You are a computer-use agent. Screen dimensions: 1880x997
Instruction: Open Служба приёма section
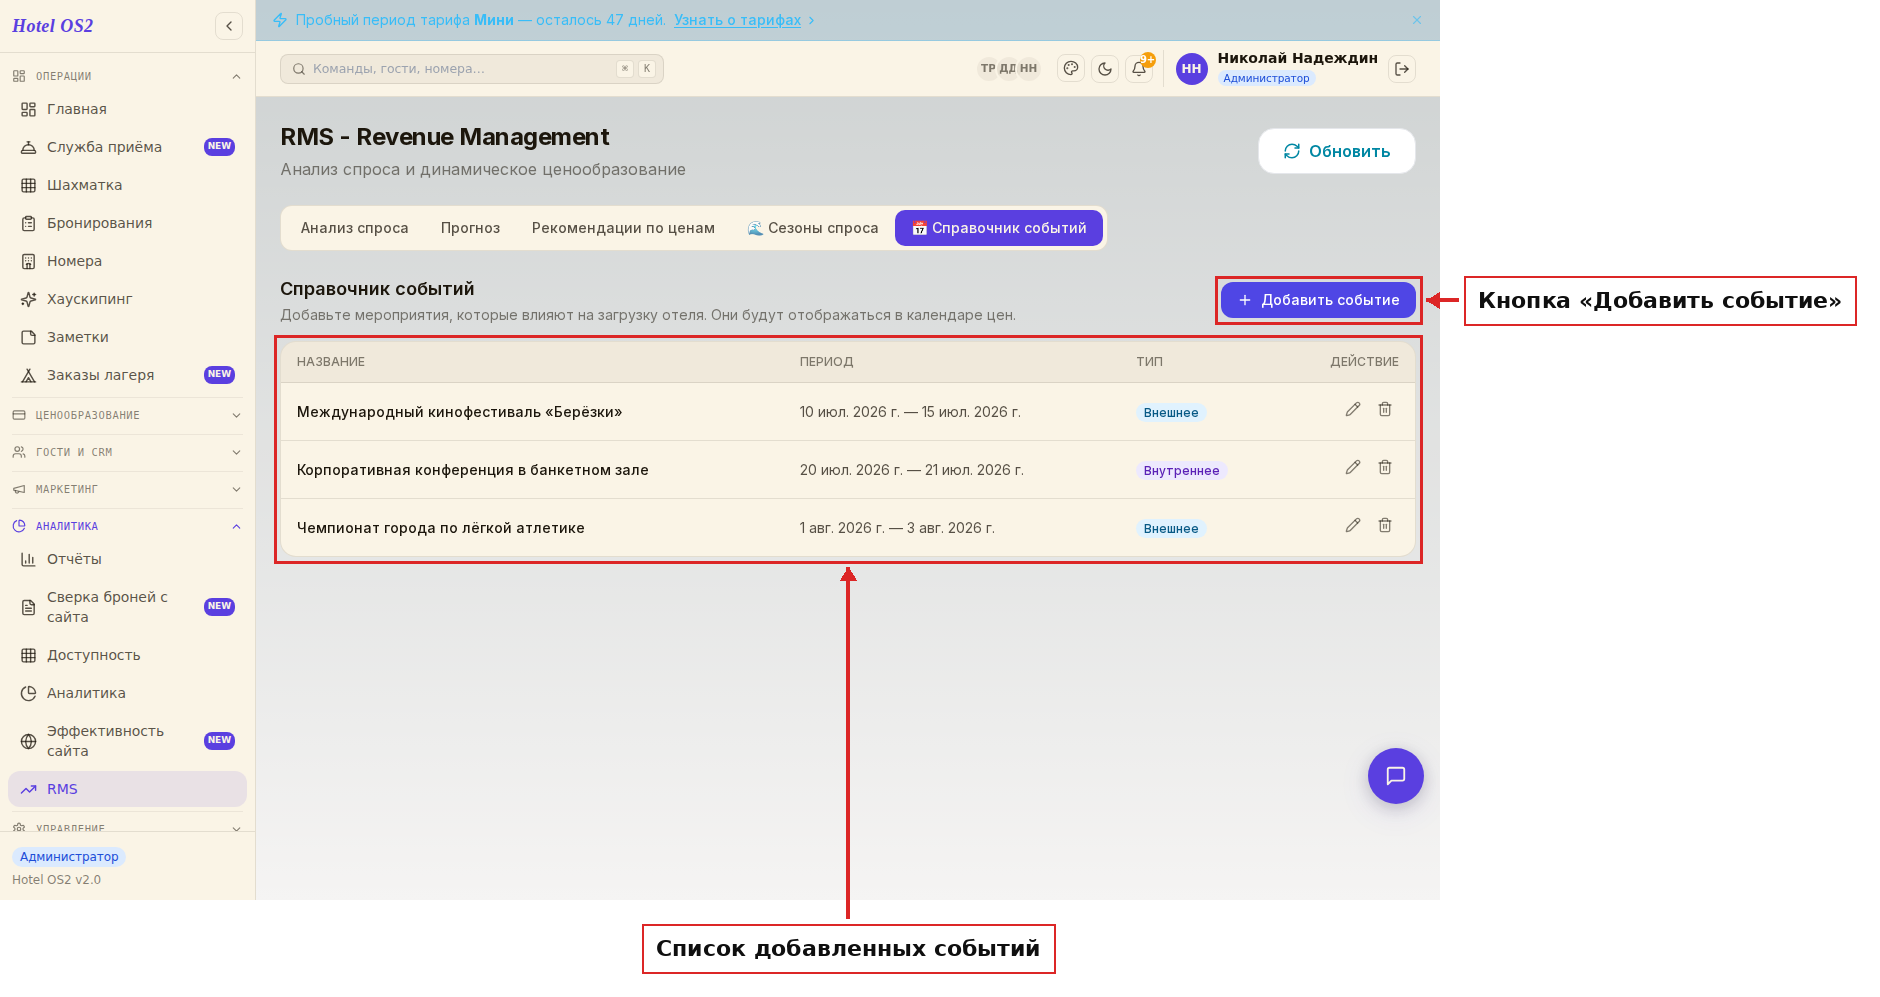(x=127, y=147)
